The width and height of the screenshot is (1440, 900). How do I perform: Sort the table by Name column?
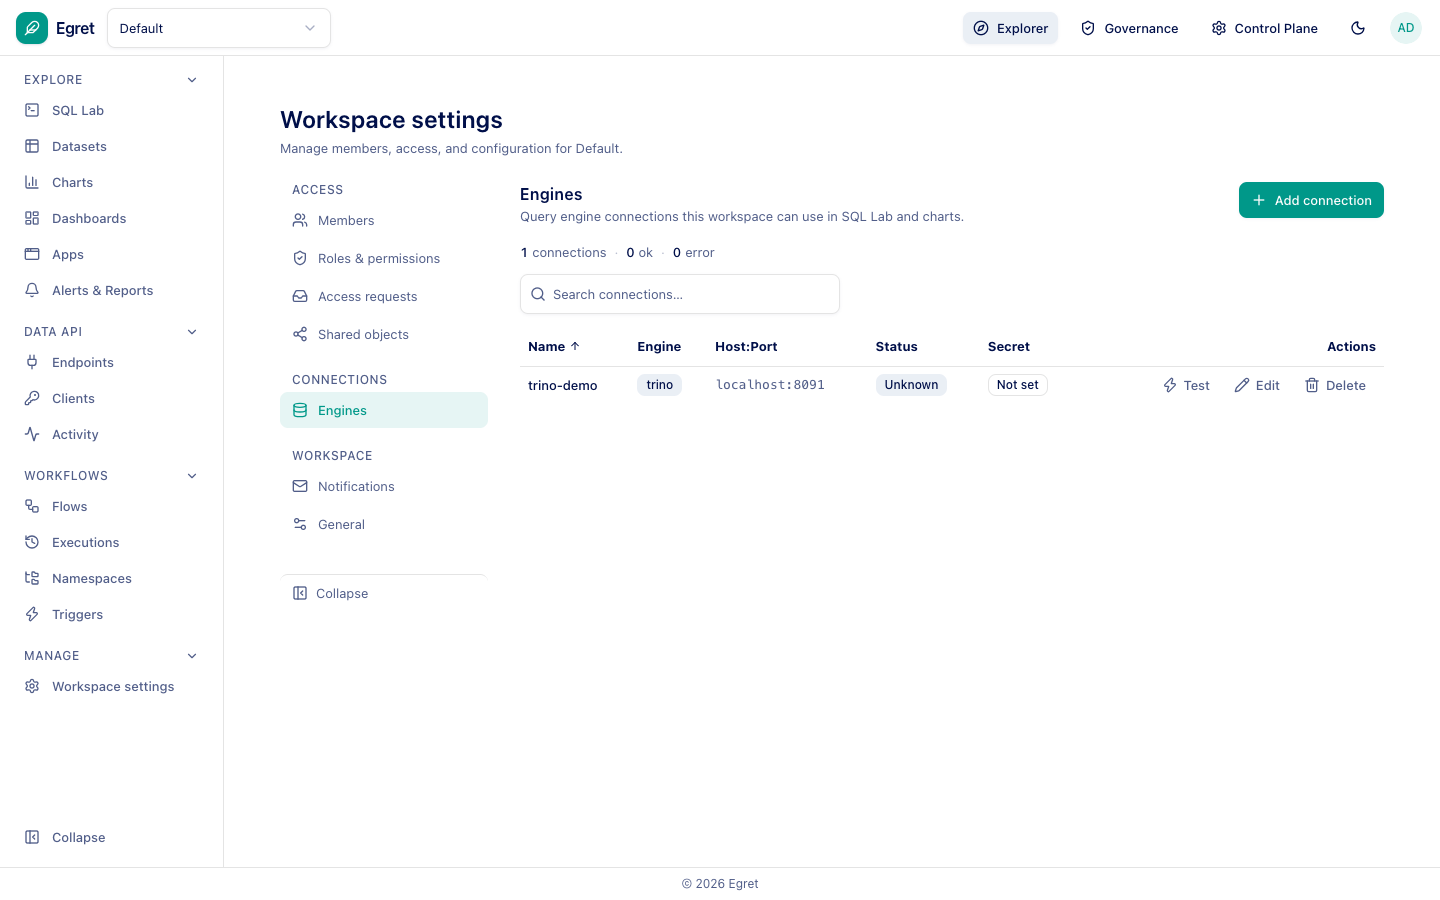(554, 346)
